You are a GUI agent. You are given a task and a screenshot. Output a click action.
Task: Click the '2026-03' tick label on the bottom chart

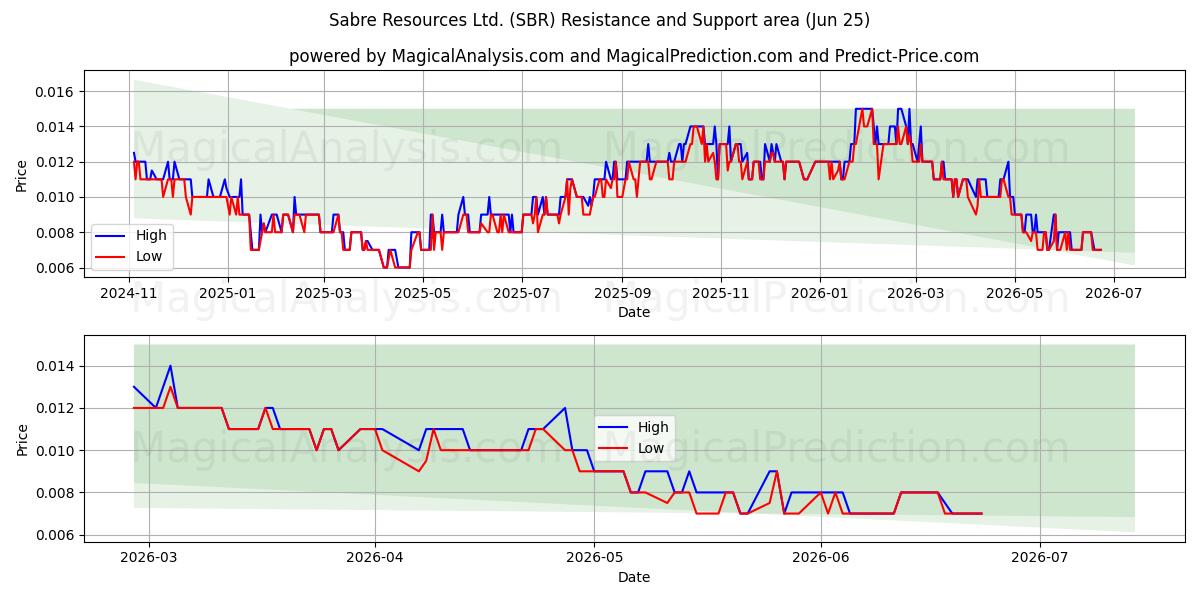pos(149,556)
